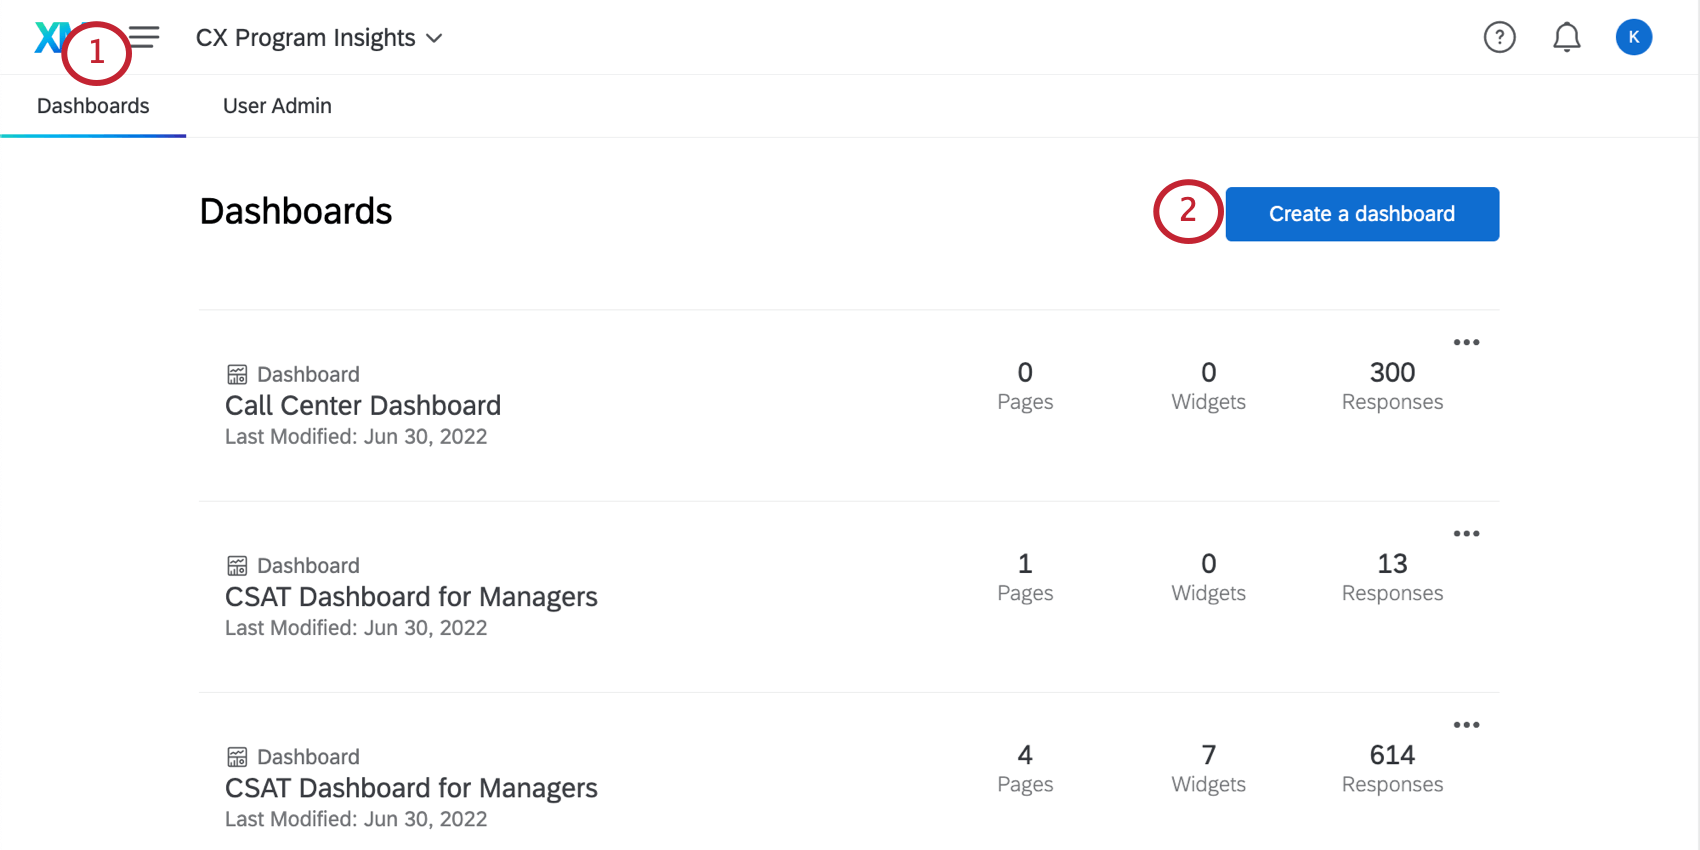Switch to the User Admin tab
This screenshot has width=1700, height=850.
(277, 105)
